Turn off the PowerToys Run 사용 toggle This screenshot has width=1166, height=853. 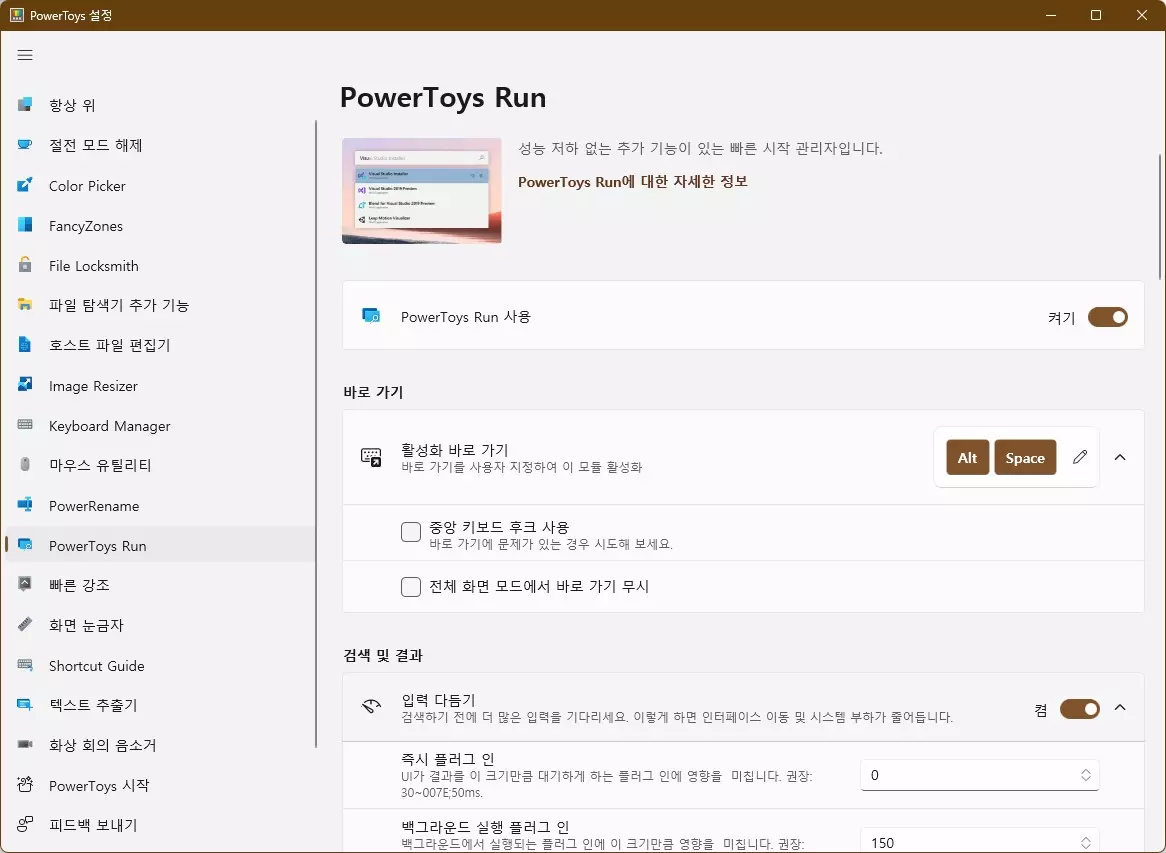click(x=1107, y=316)
